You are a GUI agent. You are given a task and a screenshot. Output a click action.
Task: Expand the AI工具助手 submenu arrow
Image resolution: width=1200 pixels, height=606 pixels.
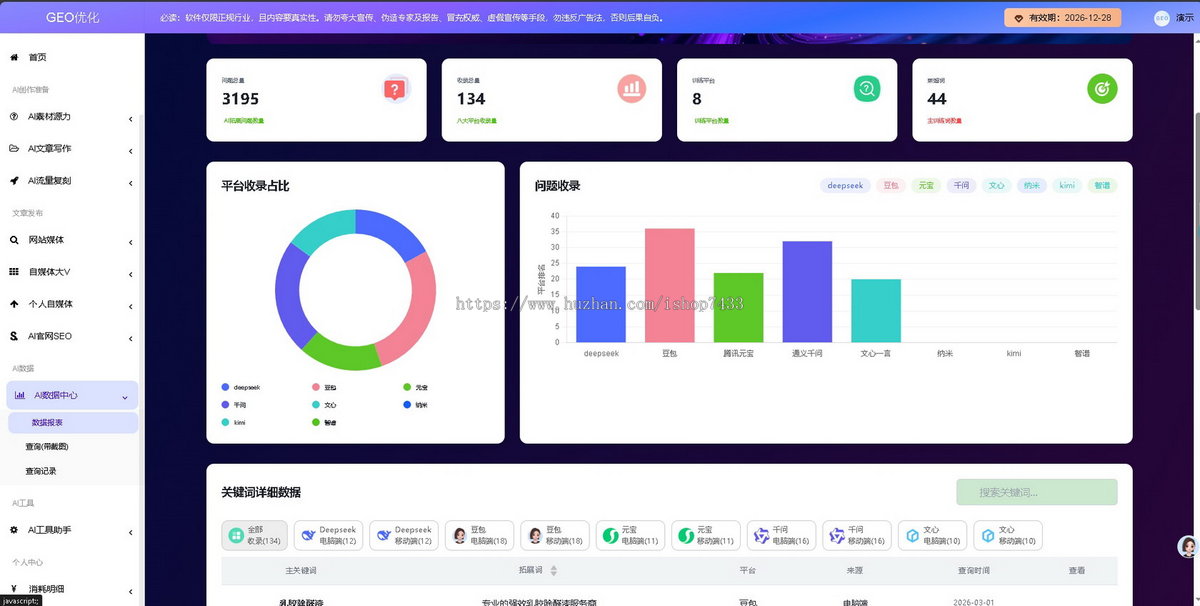tap(131, 532)
